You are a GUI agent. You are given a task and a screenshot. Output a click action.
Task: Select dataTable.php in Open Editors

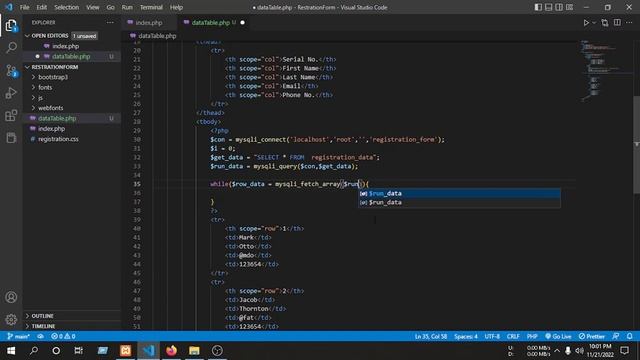pos(71,56)
